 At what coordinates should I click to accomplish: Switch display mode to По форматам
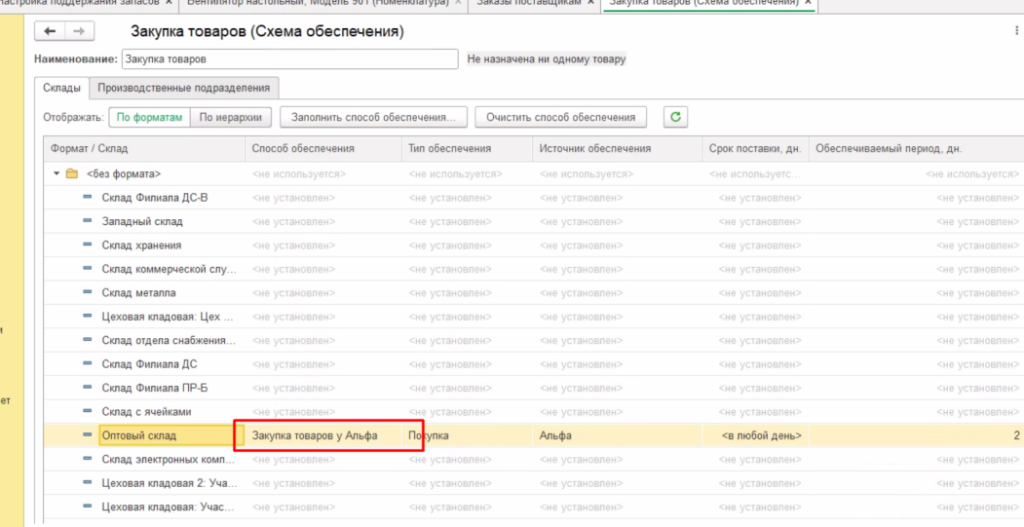point(149,117)
